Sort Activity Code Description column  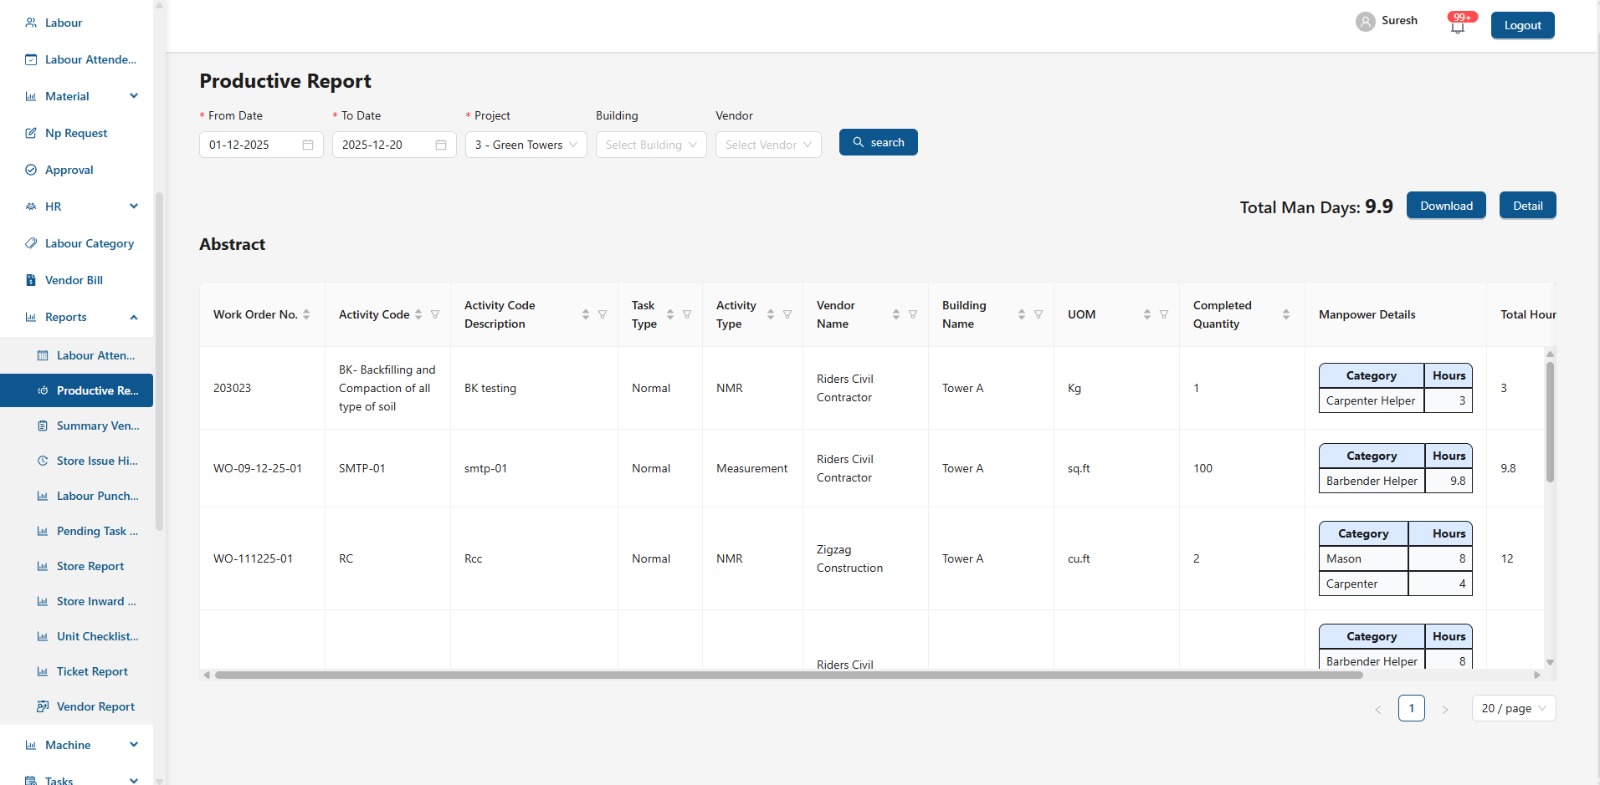[x=585, y=314]
